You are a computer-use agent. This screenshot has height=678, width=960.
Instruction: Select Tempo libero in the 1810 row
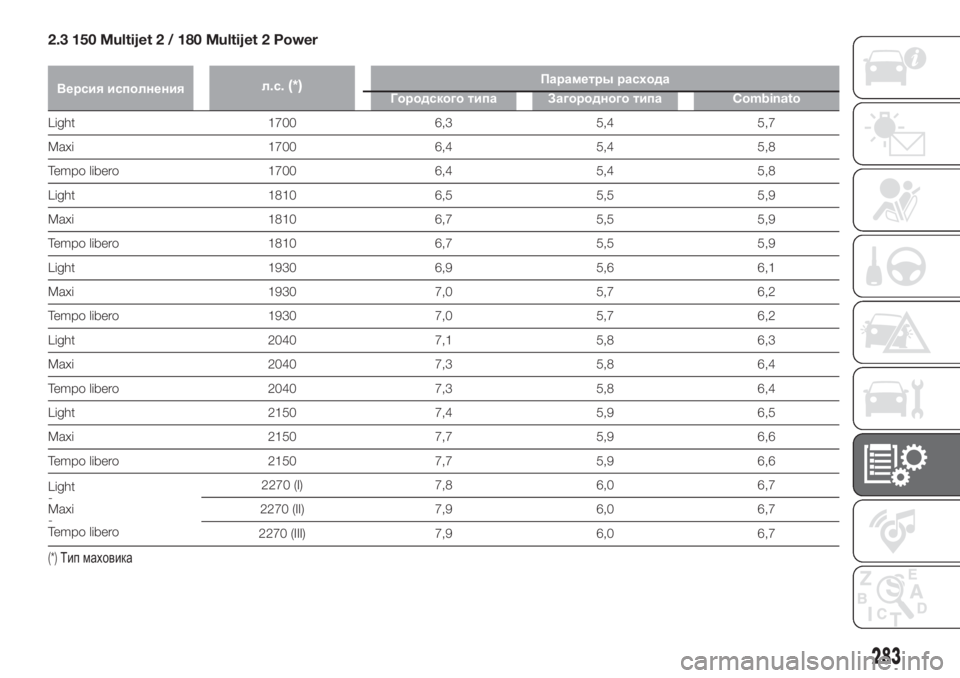point(83,243)
